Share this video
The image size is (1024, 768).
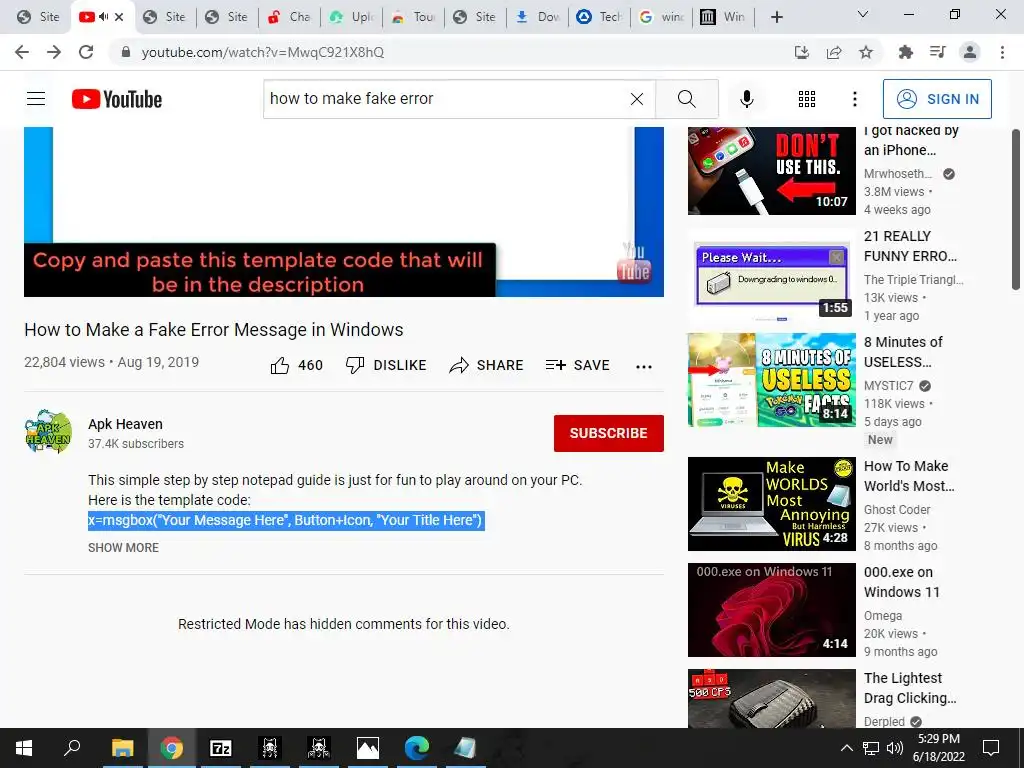tap(487, 365)
